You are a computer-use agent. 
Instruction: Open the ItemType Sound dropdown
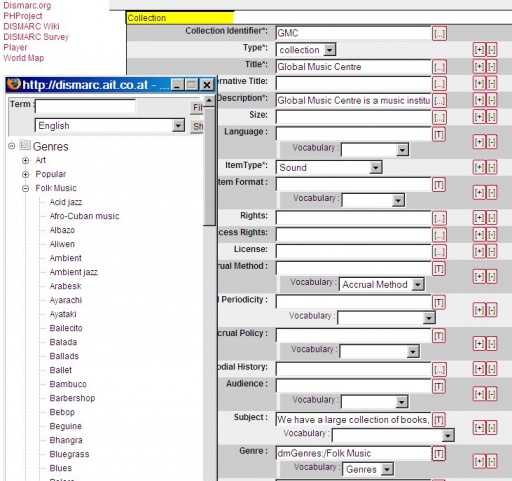click(376, 167)
